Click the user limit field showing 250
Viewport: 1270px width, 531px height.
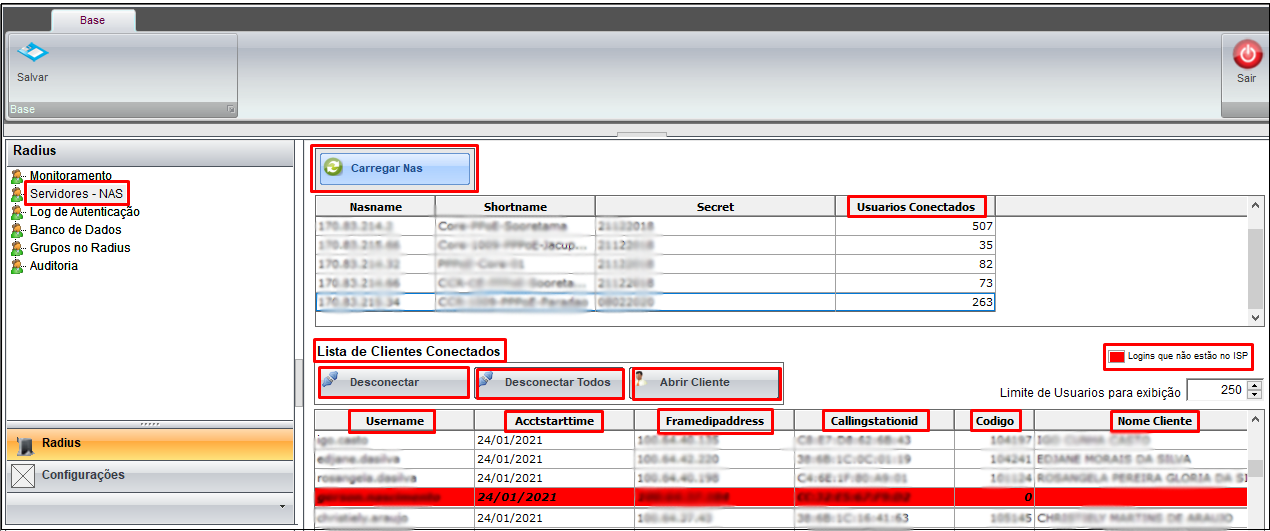(1215, 390)
